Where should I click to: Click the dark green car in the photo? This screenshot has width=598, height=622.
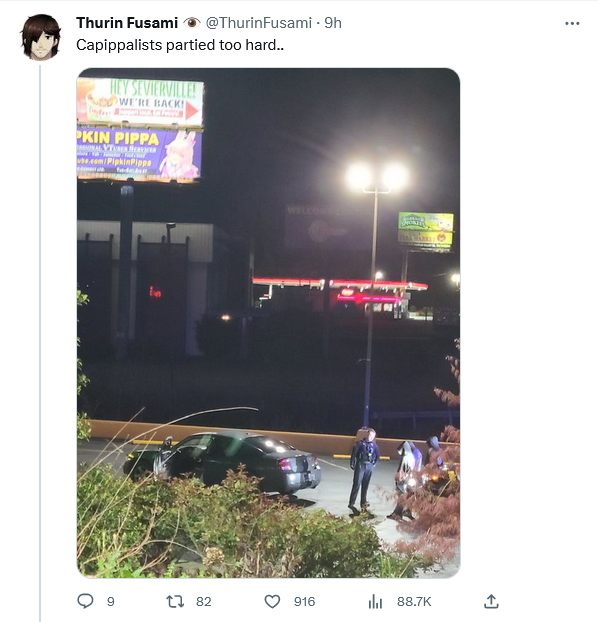[222, 463]
